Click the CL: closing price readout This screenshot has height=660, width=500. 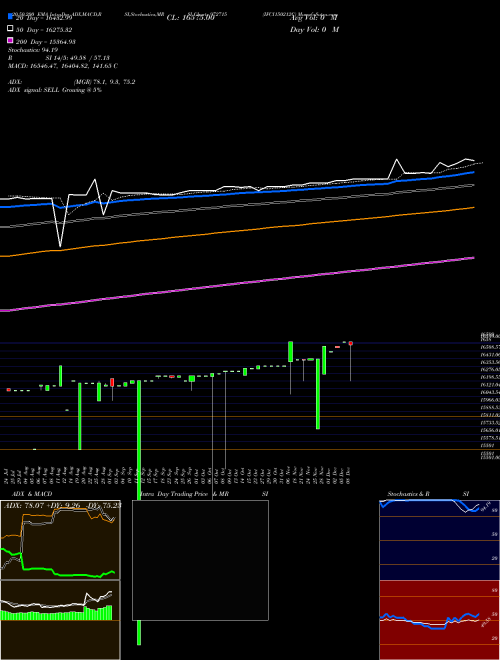[191, 18]
